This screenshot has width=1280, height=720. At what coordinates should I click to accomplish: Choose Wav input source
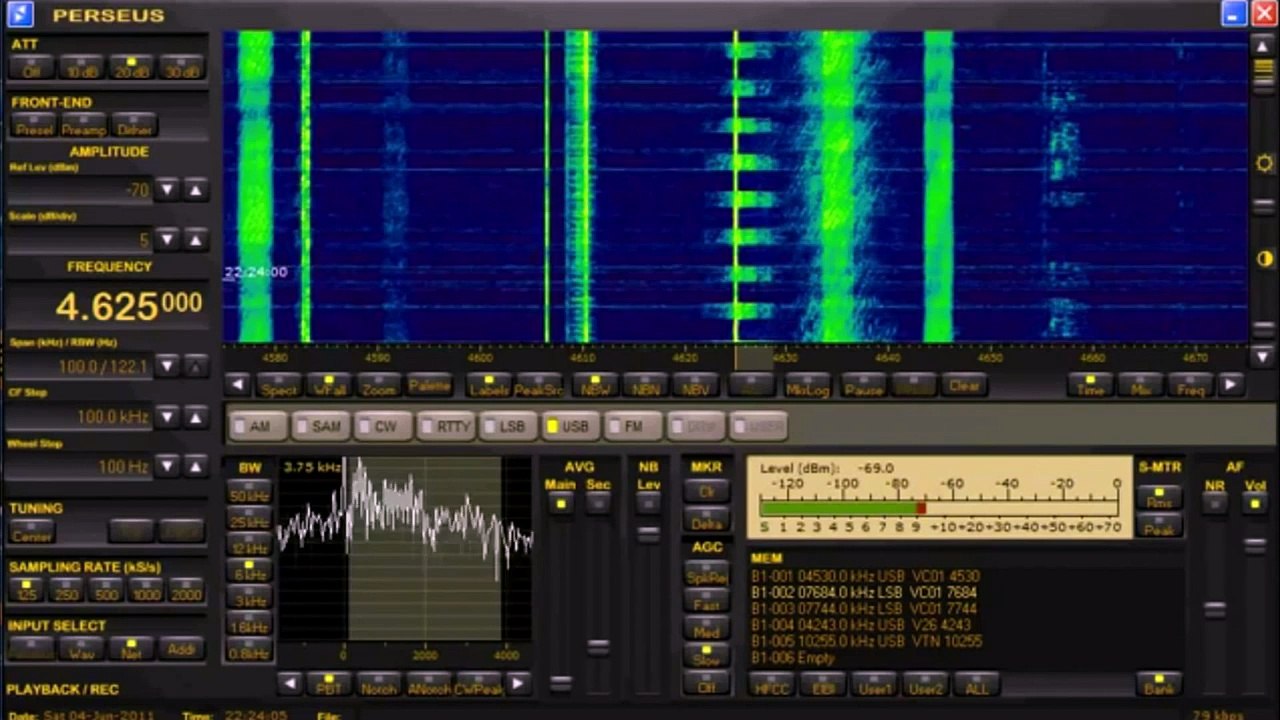[x=82, y=649]
